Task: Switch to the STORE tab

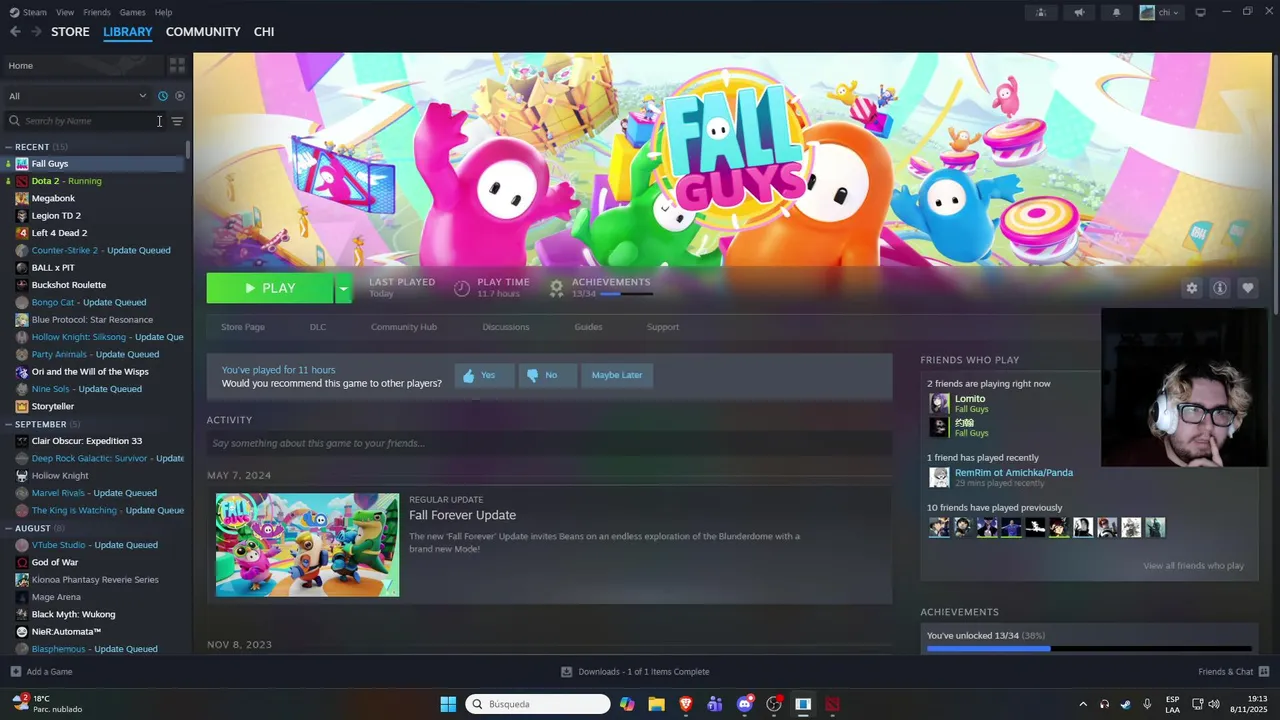Action: pyautogui.click(x=70, y=32)
